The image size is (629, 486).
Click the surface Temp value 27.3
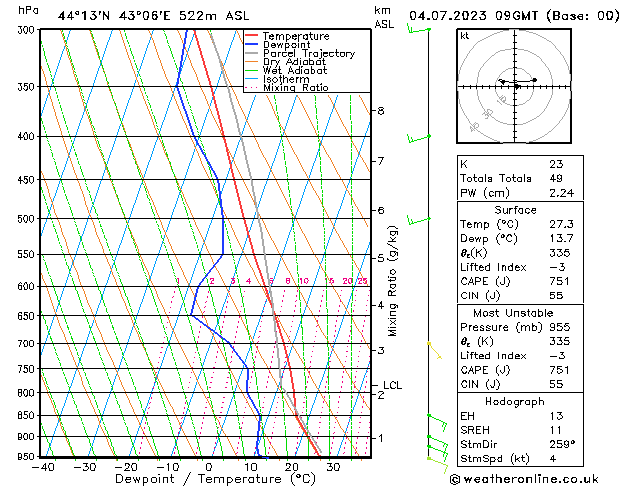pyautogui.click(x=561, y=224)
